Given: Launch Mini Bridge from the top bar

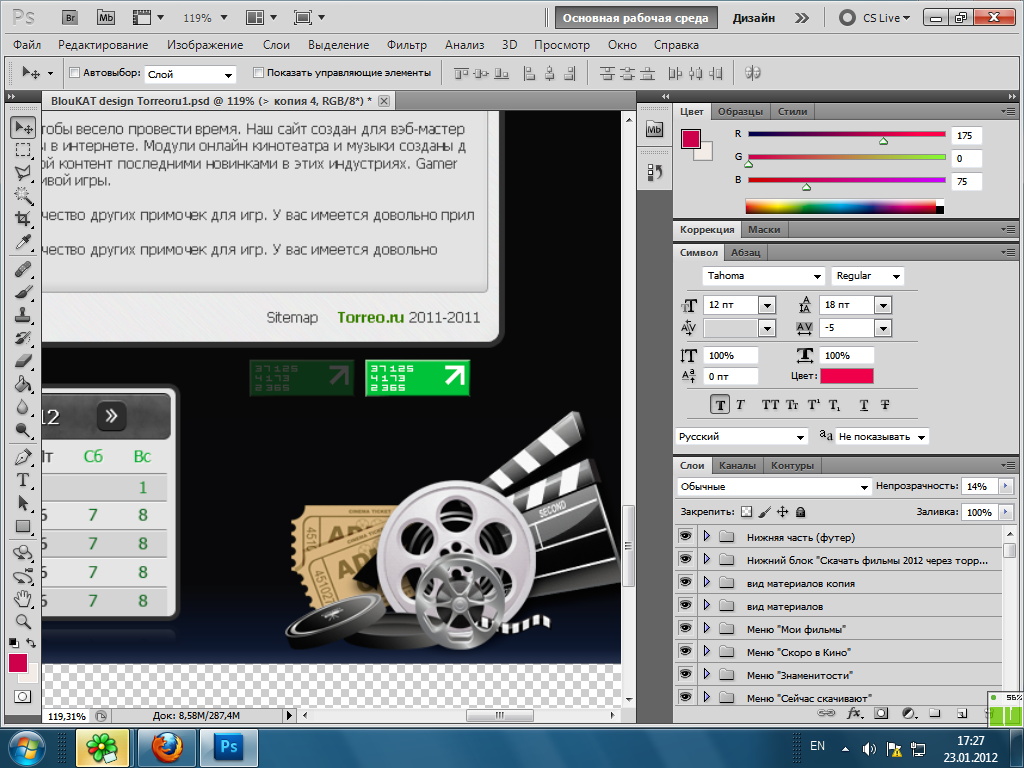Looking at the screenshot, I should tap(106, 18).
